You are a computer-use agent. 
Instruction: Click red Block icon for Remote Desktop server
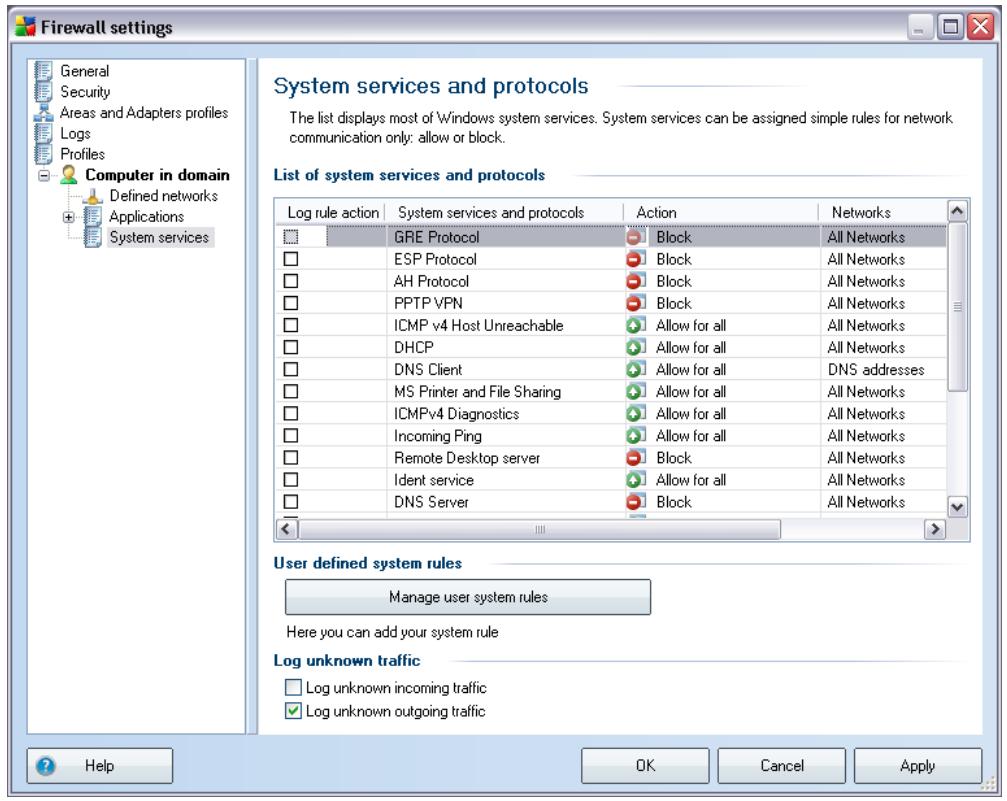(635, 458)
